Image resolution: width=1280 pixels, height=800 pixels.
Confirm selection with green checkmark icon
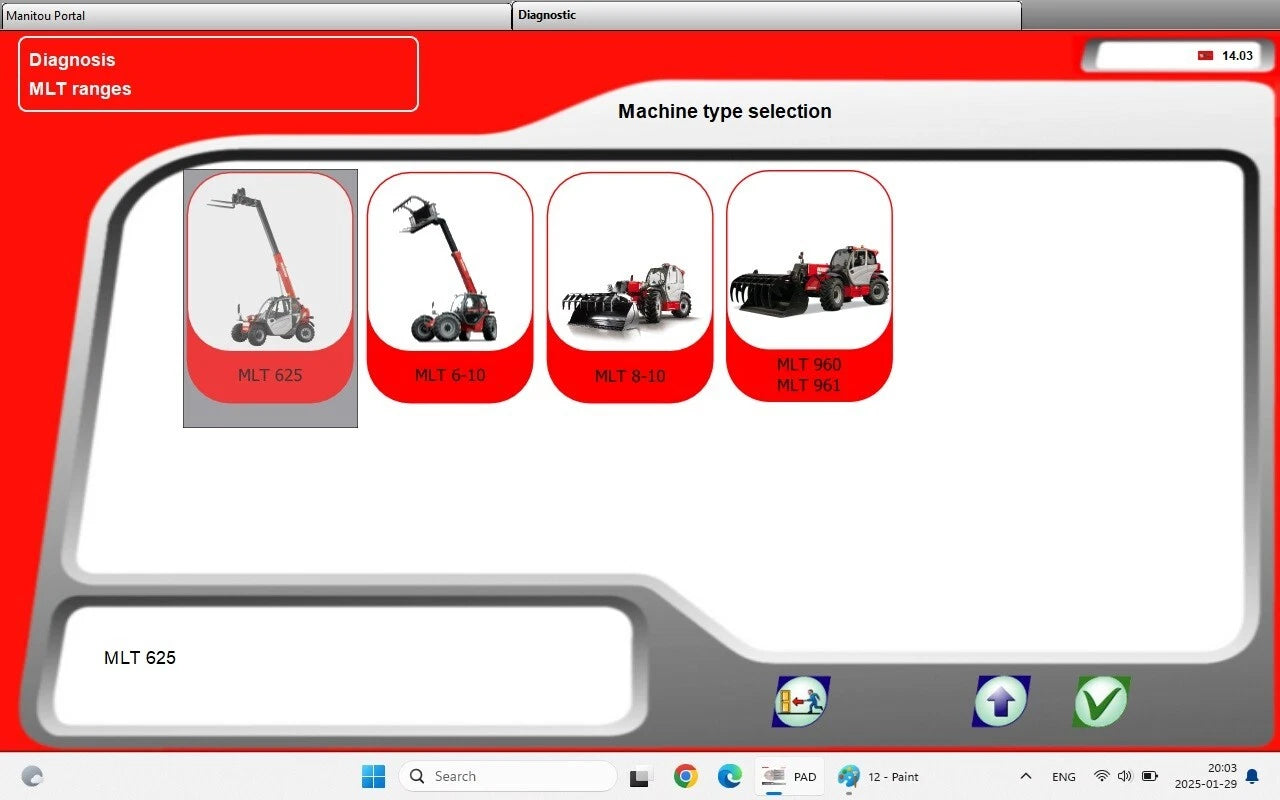pos(1101,702)
